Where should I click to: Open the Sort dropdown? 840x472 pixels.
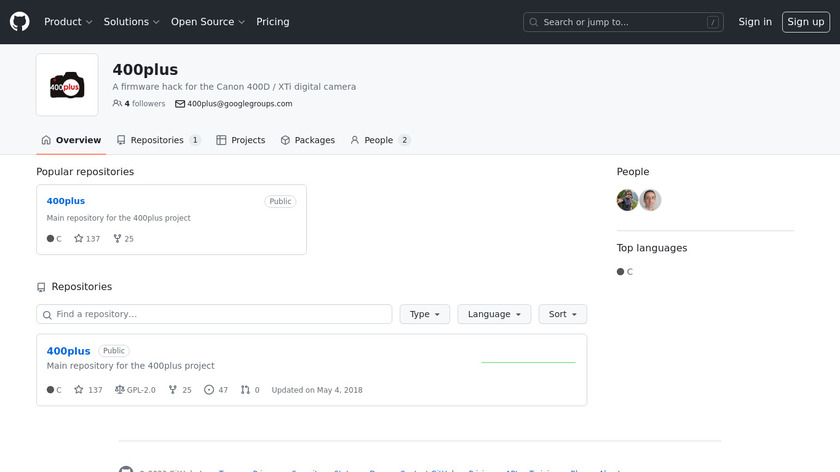(x=562, y=314)
